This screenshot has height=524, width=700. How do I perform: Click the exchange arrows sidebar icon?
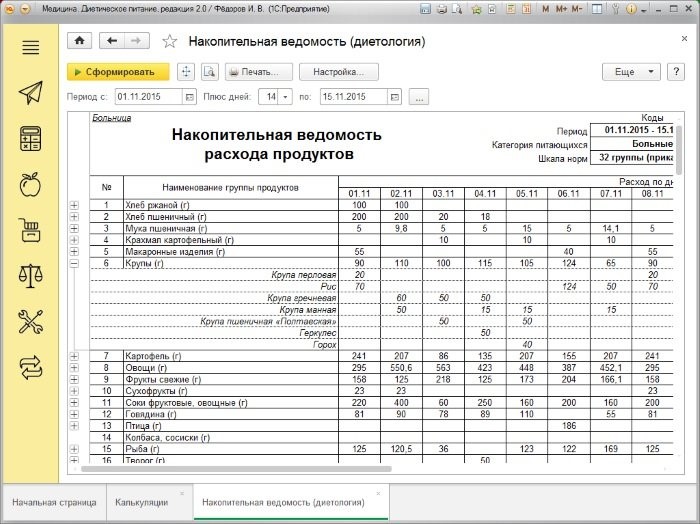[x=31, y=367]
